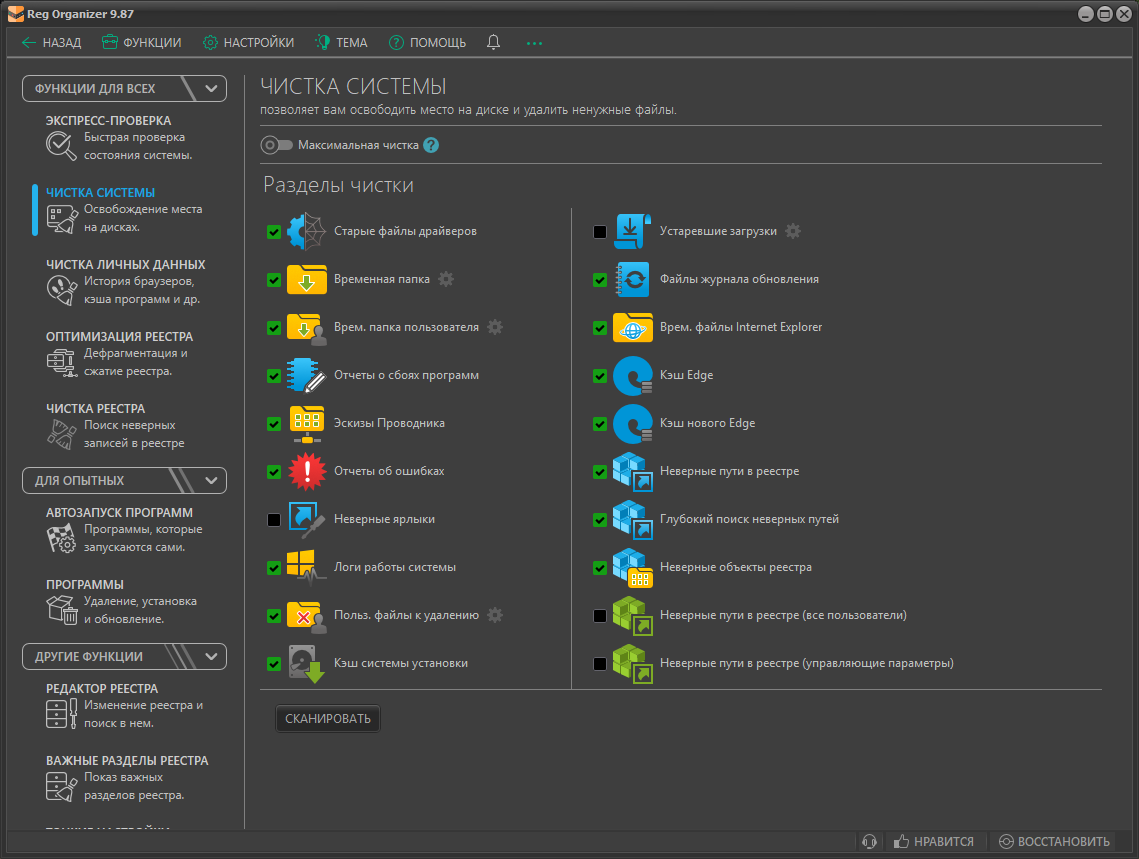Check the Неверные ярлыки checkbox
Screen dimensions: 1139x859
[x=274, y=520]
